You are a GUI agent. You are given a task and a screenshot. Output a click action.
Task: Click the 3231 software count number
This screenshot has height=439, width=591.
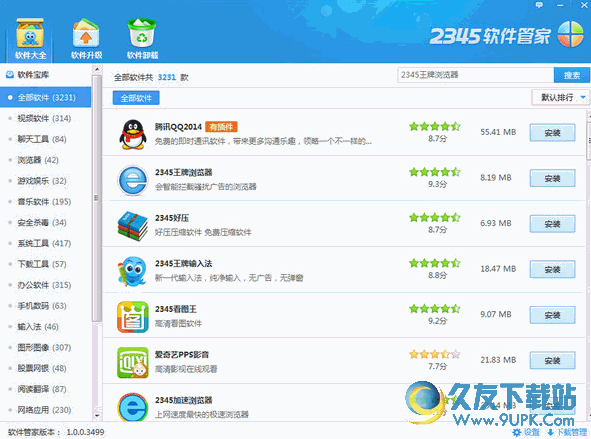[167, 77]
